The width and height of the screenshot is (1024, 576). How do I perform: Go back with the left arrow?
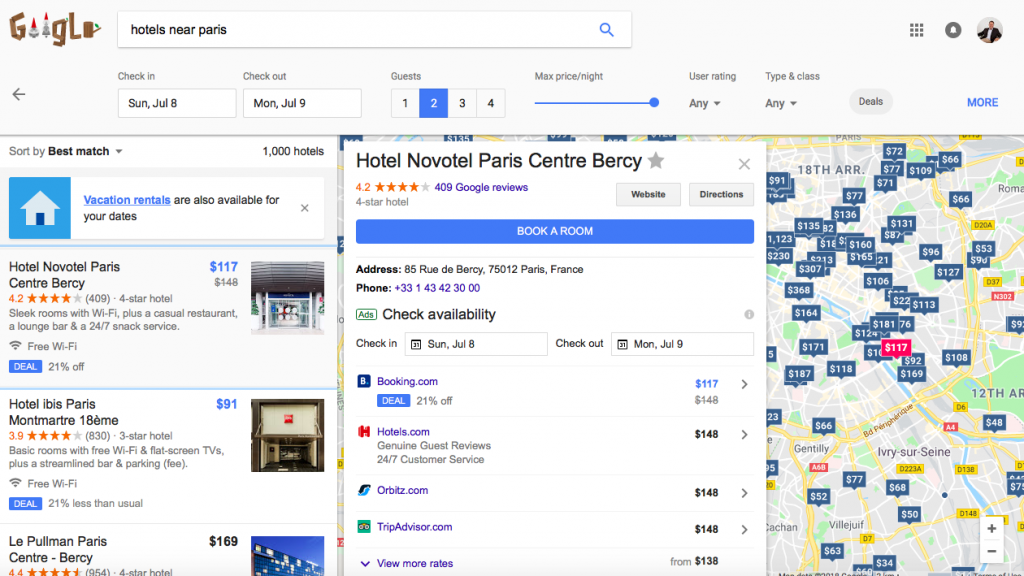click(x=19, y=94)
